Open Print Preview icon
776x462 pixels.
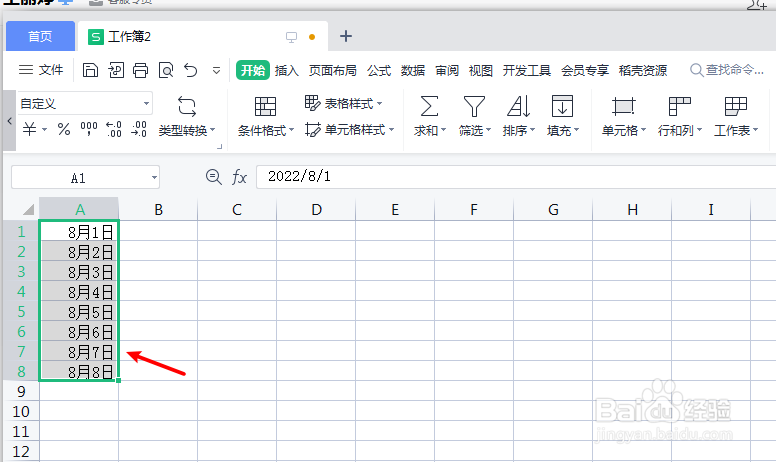click(166, 70)
